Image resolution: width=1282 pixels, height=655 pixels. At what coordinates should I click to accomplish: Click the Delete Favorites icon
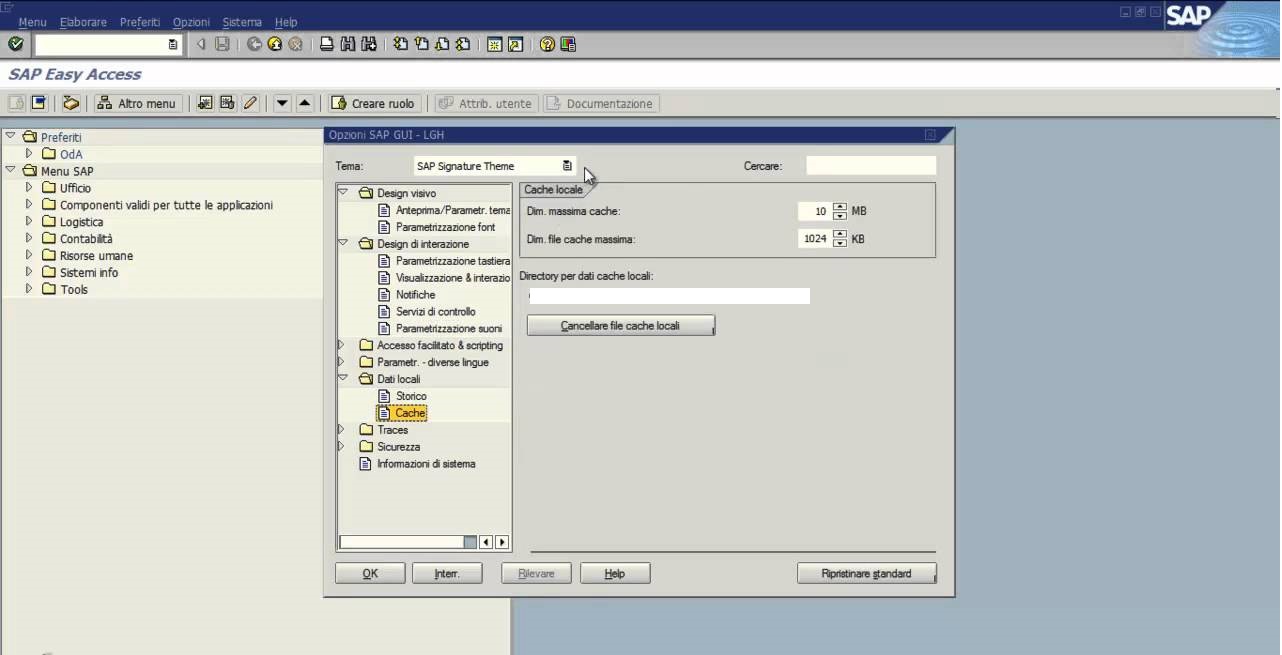227,103
